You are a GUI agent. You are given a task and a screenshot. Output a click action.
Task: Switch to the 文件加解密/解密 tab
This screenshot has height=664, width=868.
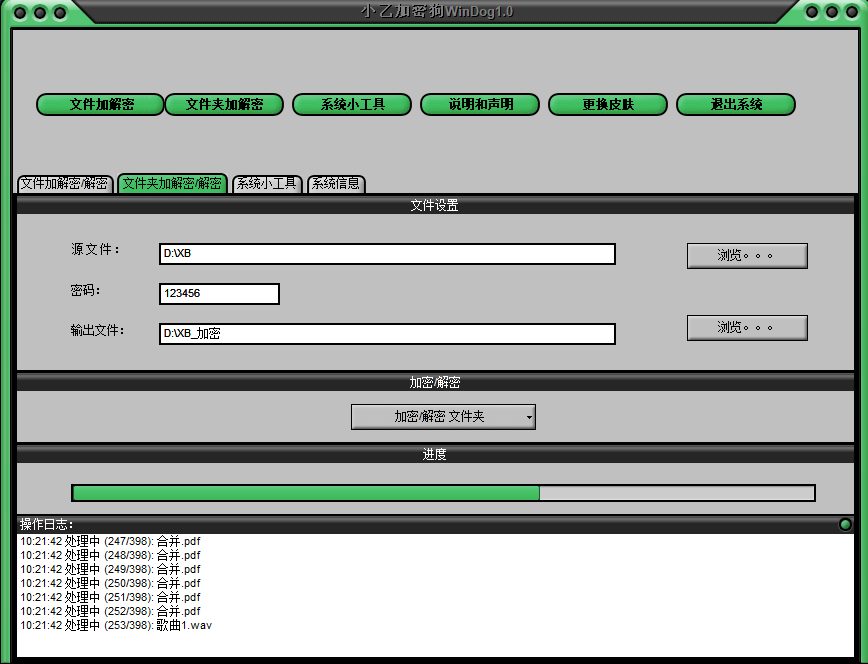pos(65,183)
